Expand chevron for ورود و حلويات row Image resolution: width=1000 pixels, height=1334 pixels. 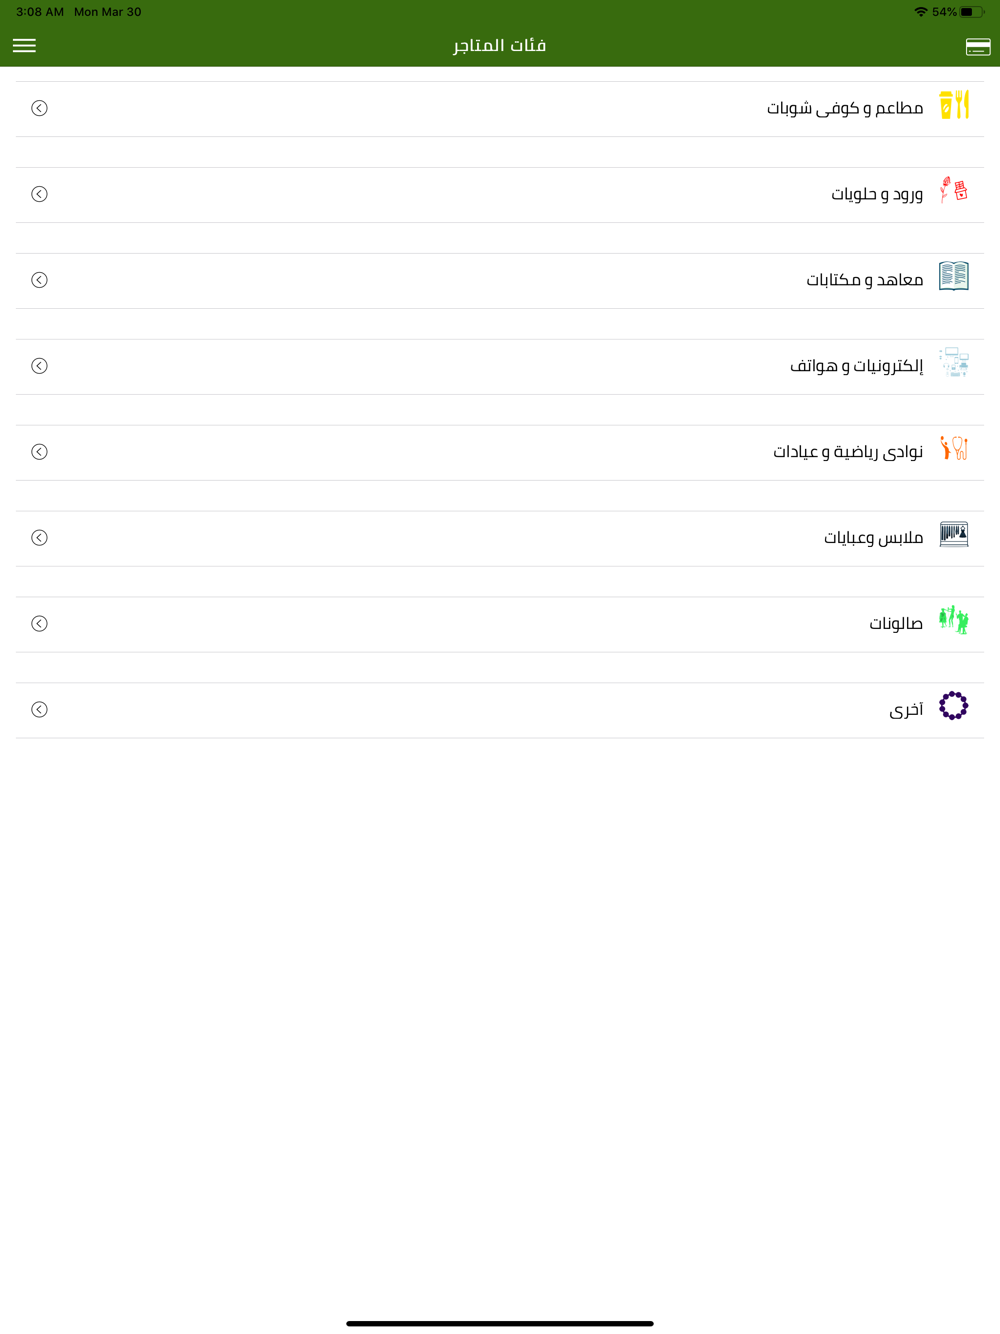(39, 194)
